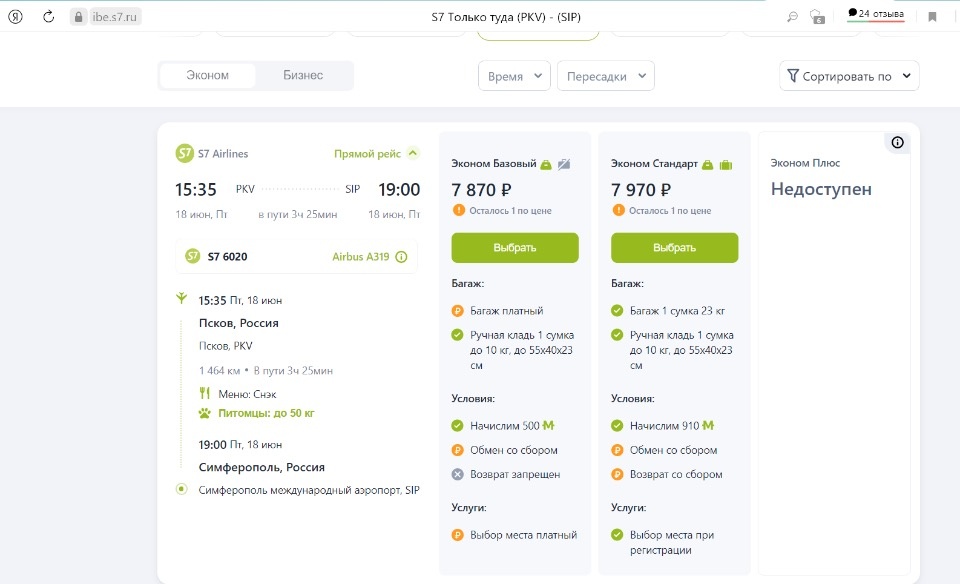Click the no-baggage icon beside Эконом Базовый
This screenshot has height=584, width=960.
tap(564, 164)
